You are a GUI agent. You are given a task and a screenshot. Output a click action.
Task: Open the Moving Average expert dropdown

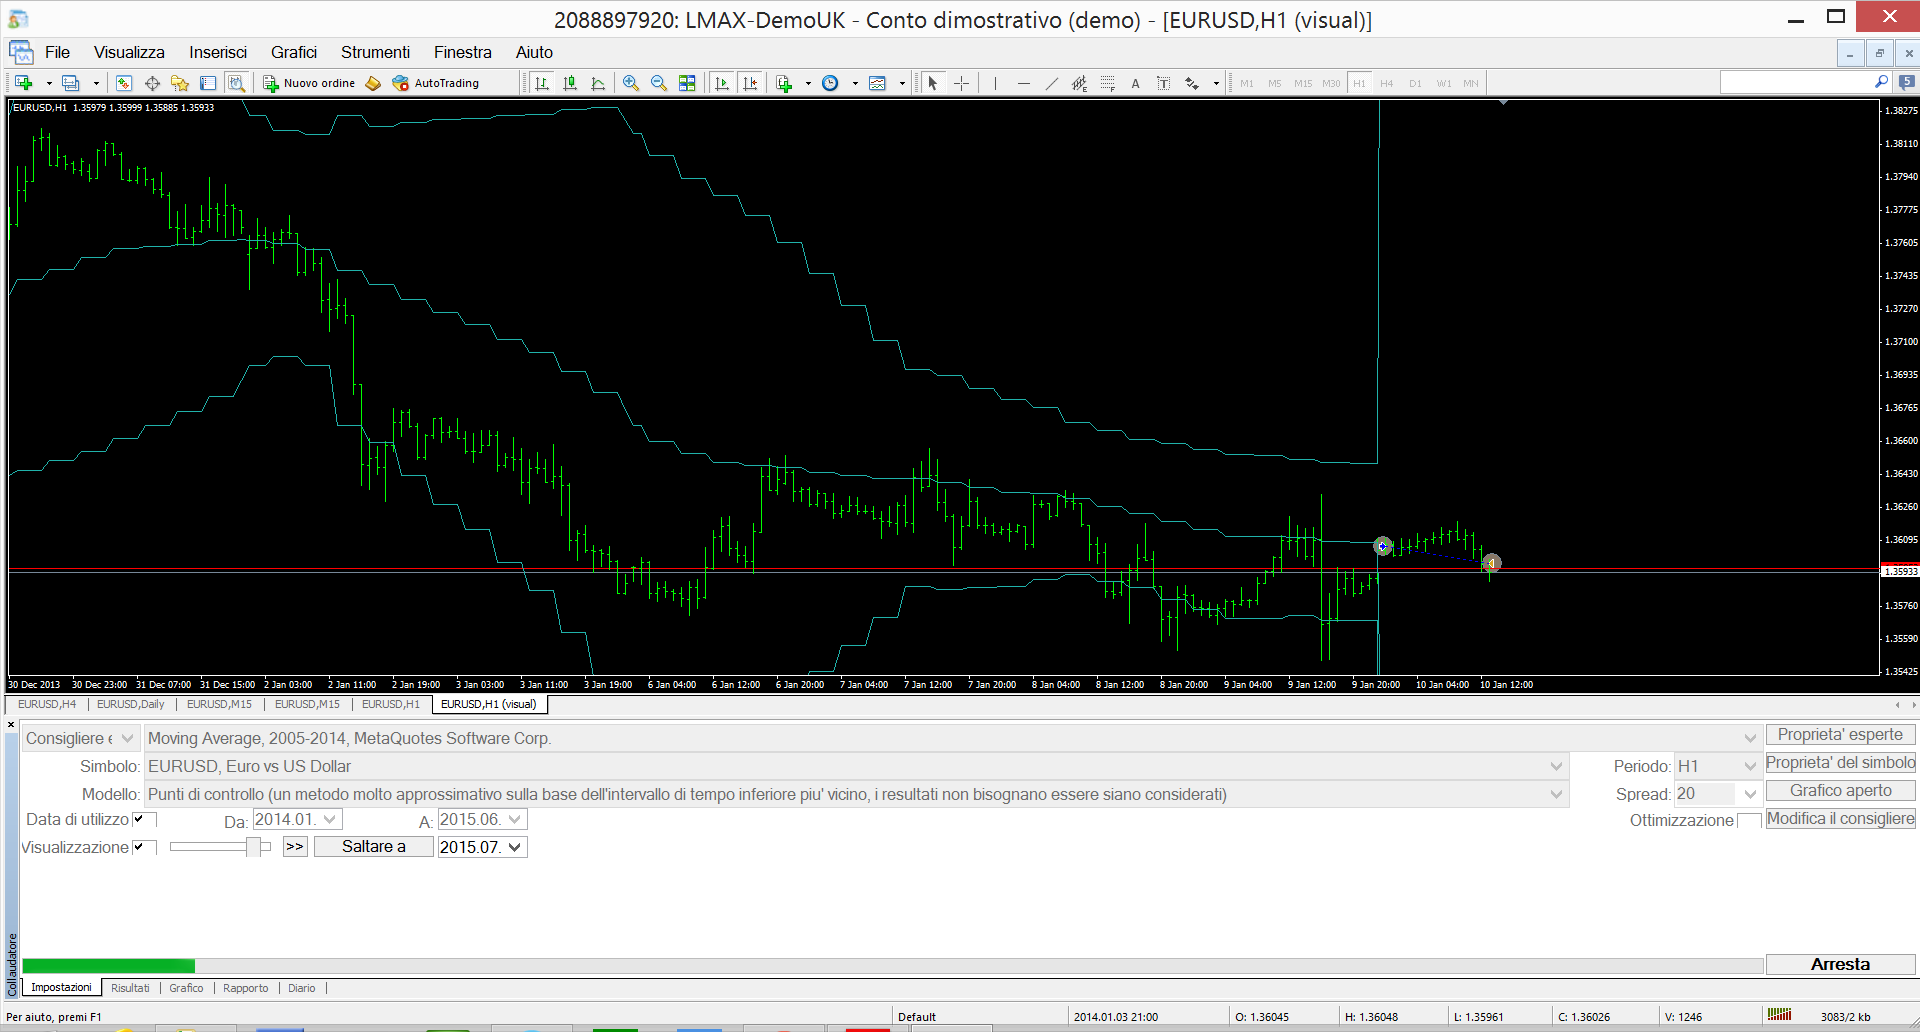[x=1750, y=738]
